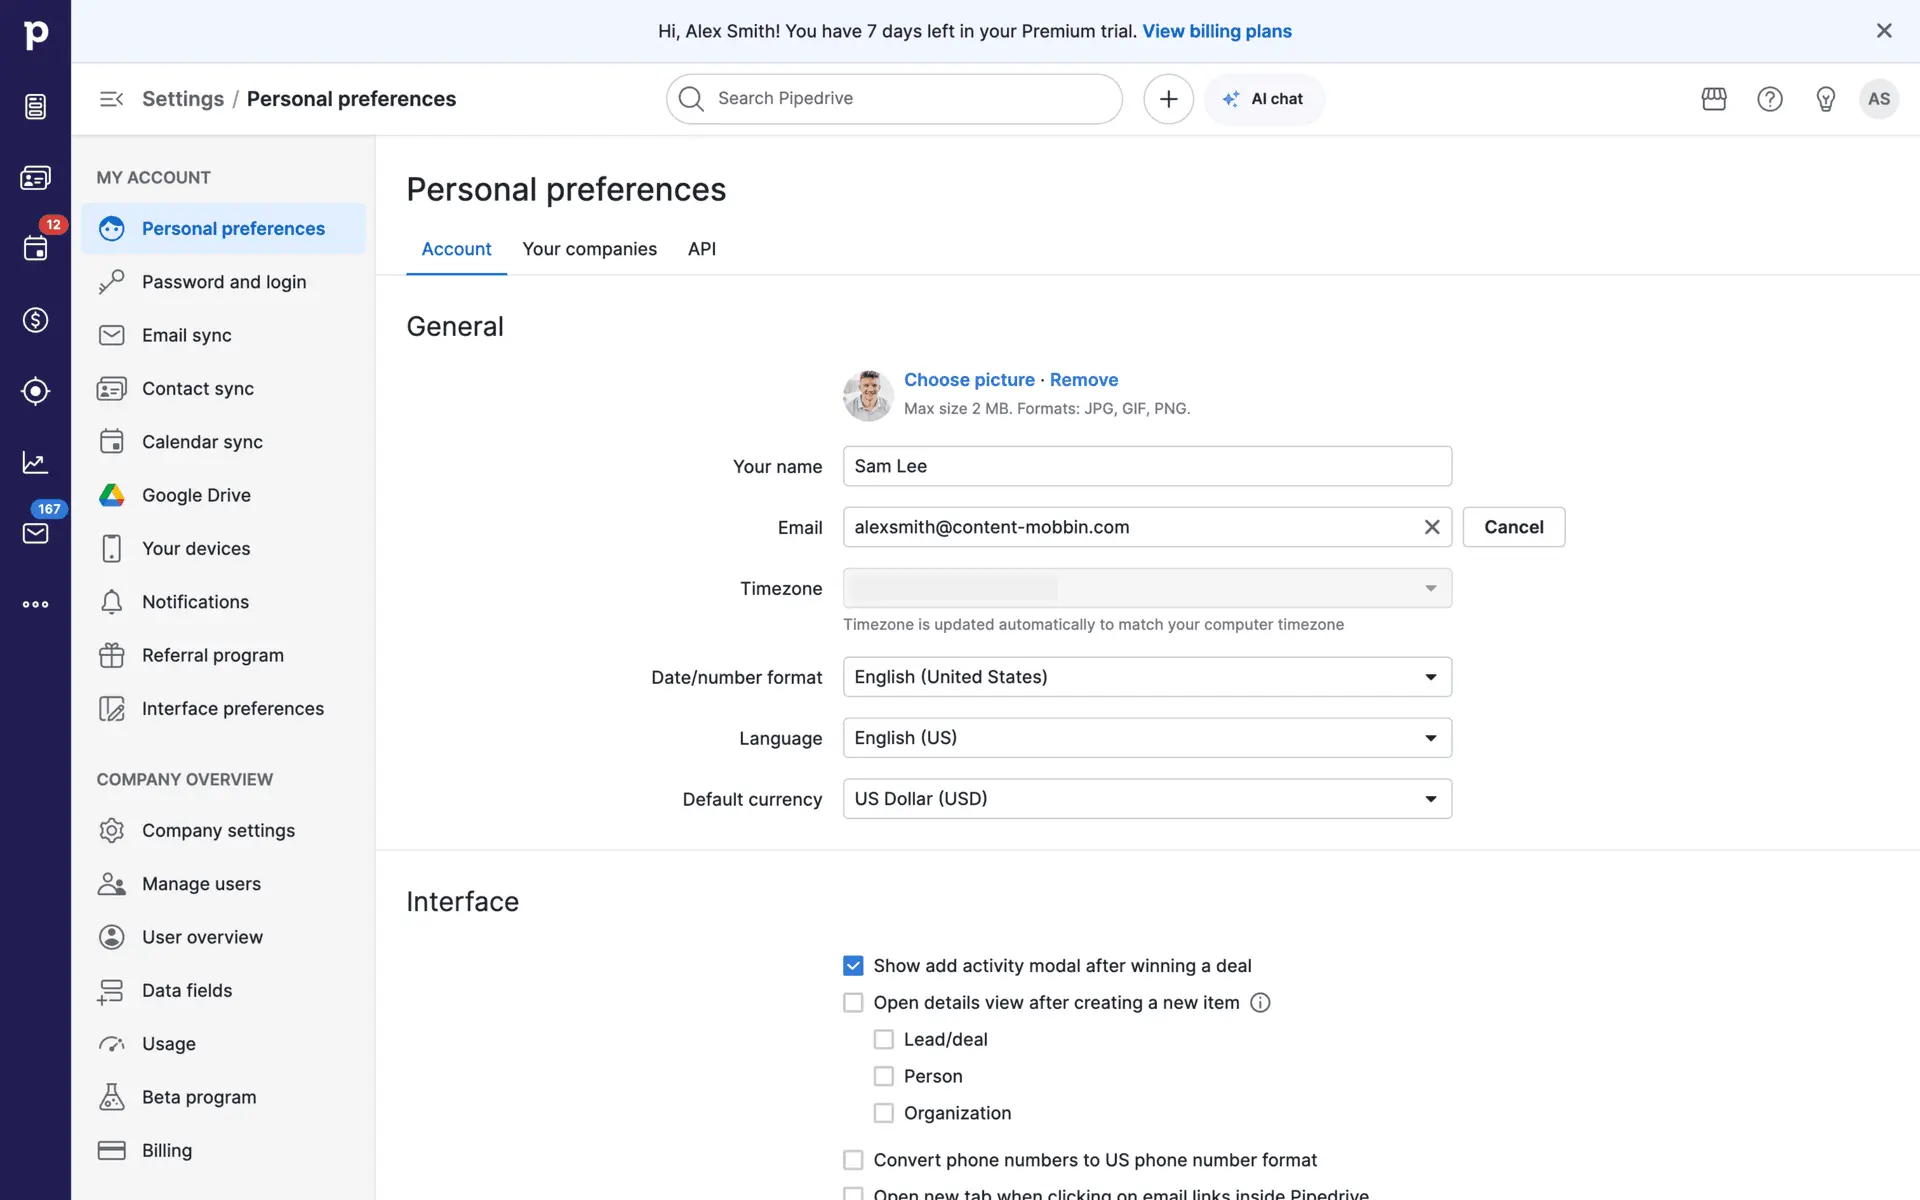Expand the Default currency dropdown
This screenshot has width=1920, height=1200.
(1147, 799)
